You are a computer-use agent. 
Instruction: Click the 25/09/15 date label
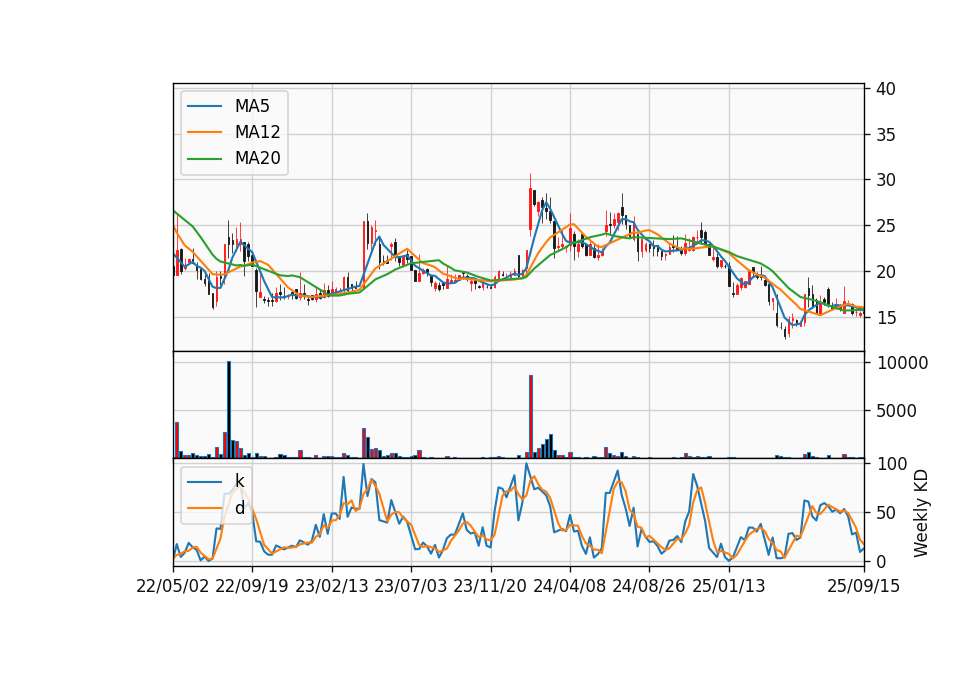[864, 586]
